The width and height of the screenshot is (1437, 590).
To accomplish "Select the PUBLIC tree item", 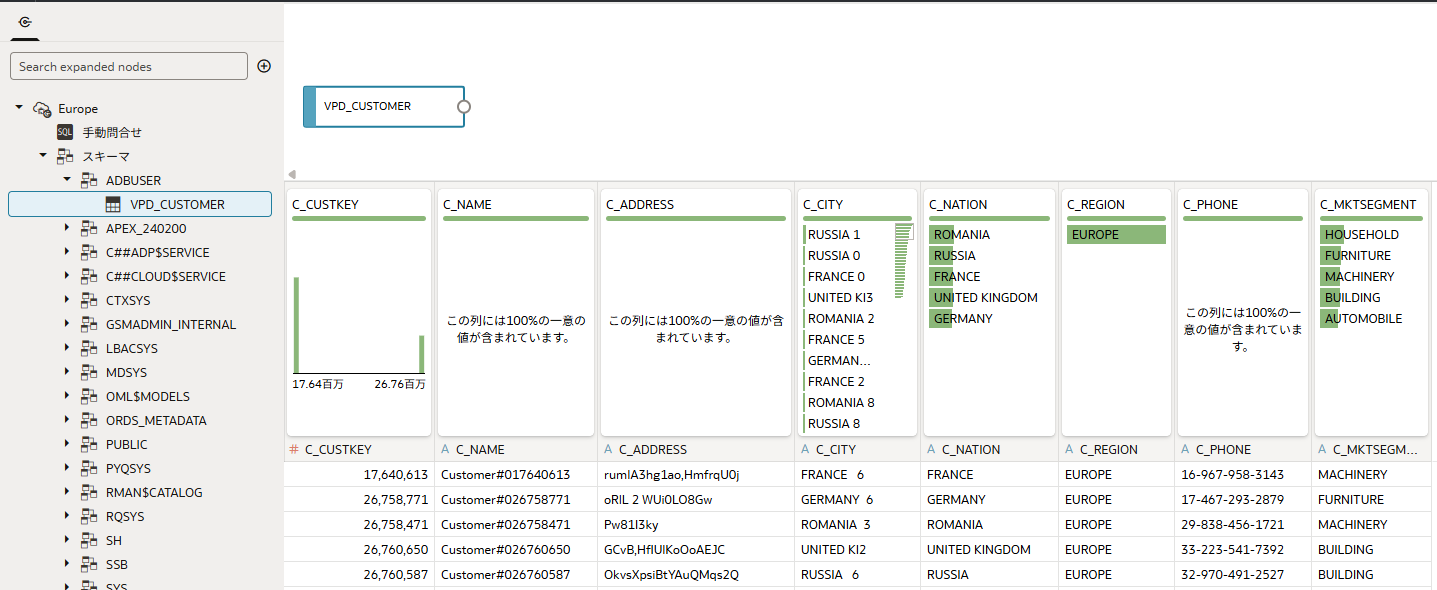I will click(127, 444).
